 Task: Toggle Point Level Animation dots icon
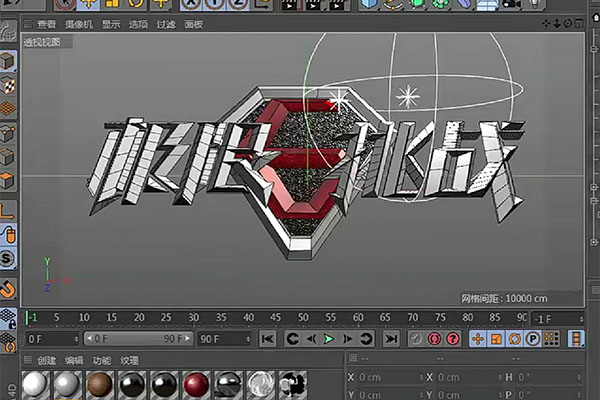[551, 339]
